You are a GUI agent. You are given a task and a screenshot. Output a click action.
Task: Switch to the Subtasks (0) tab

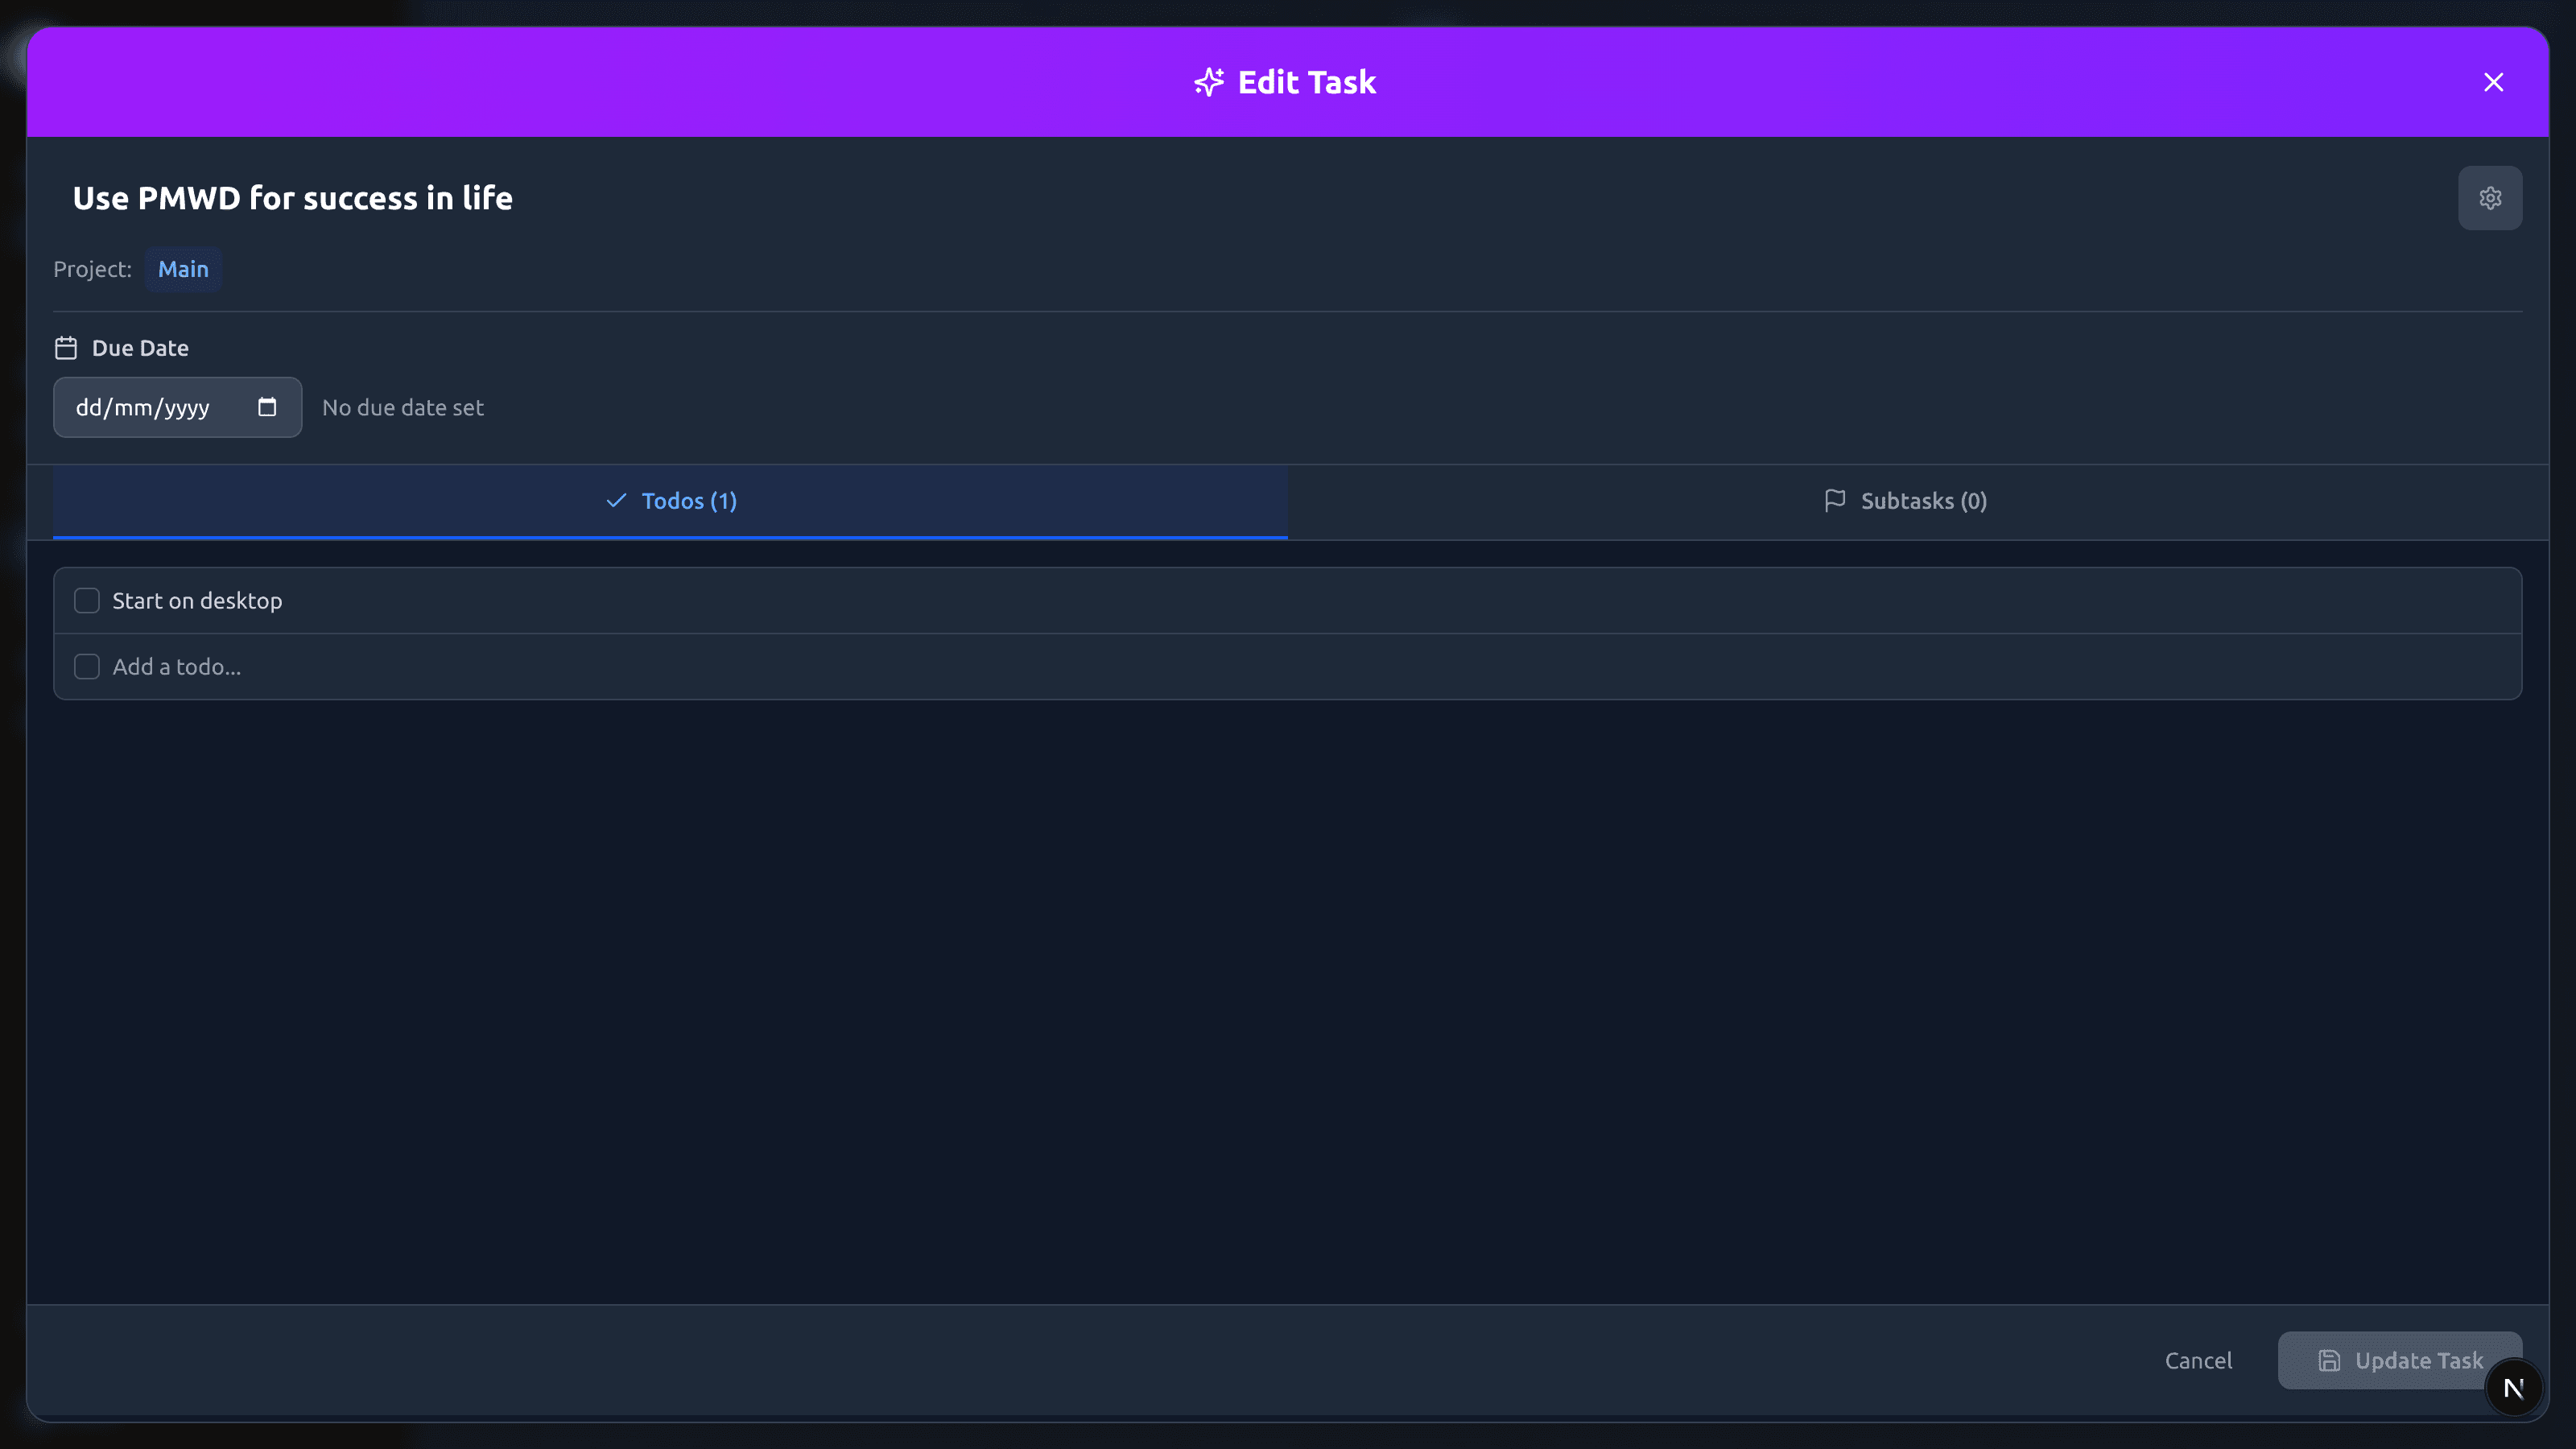(x=1906, y=501)
